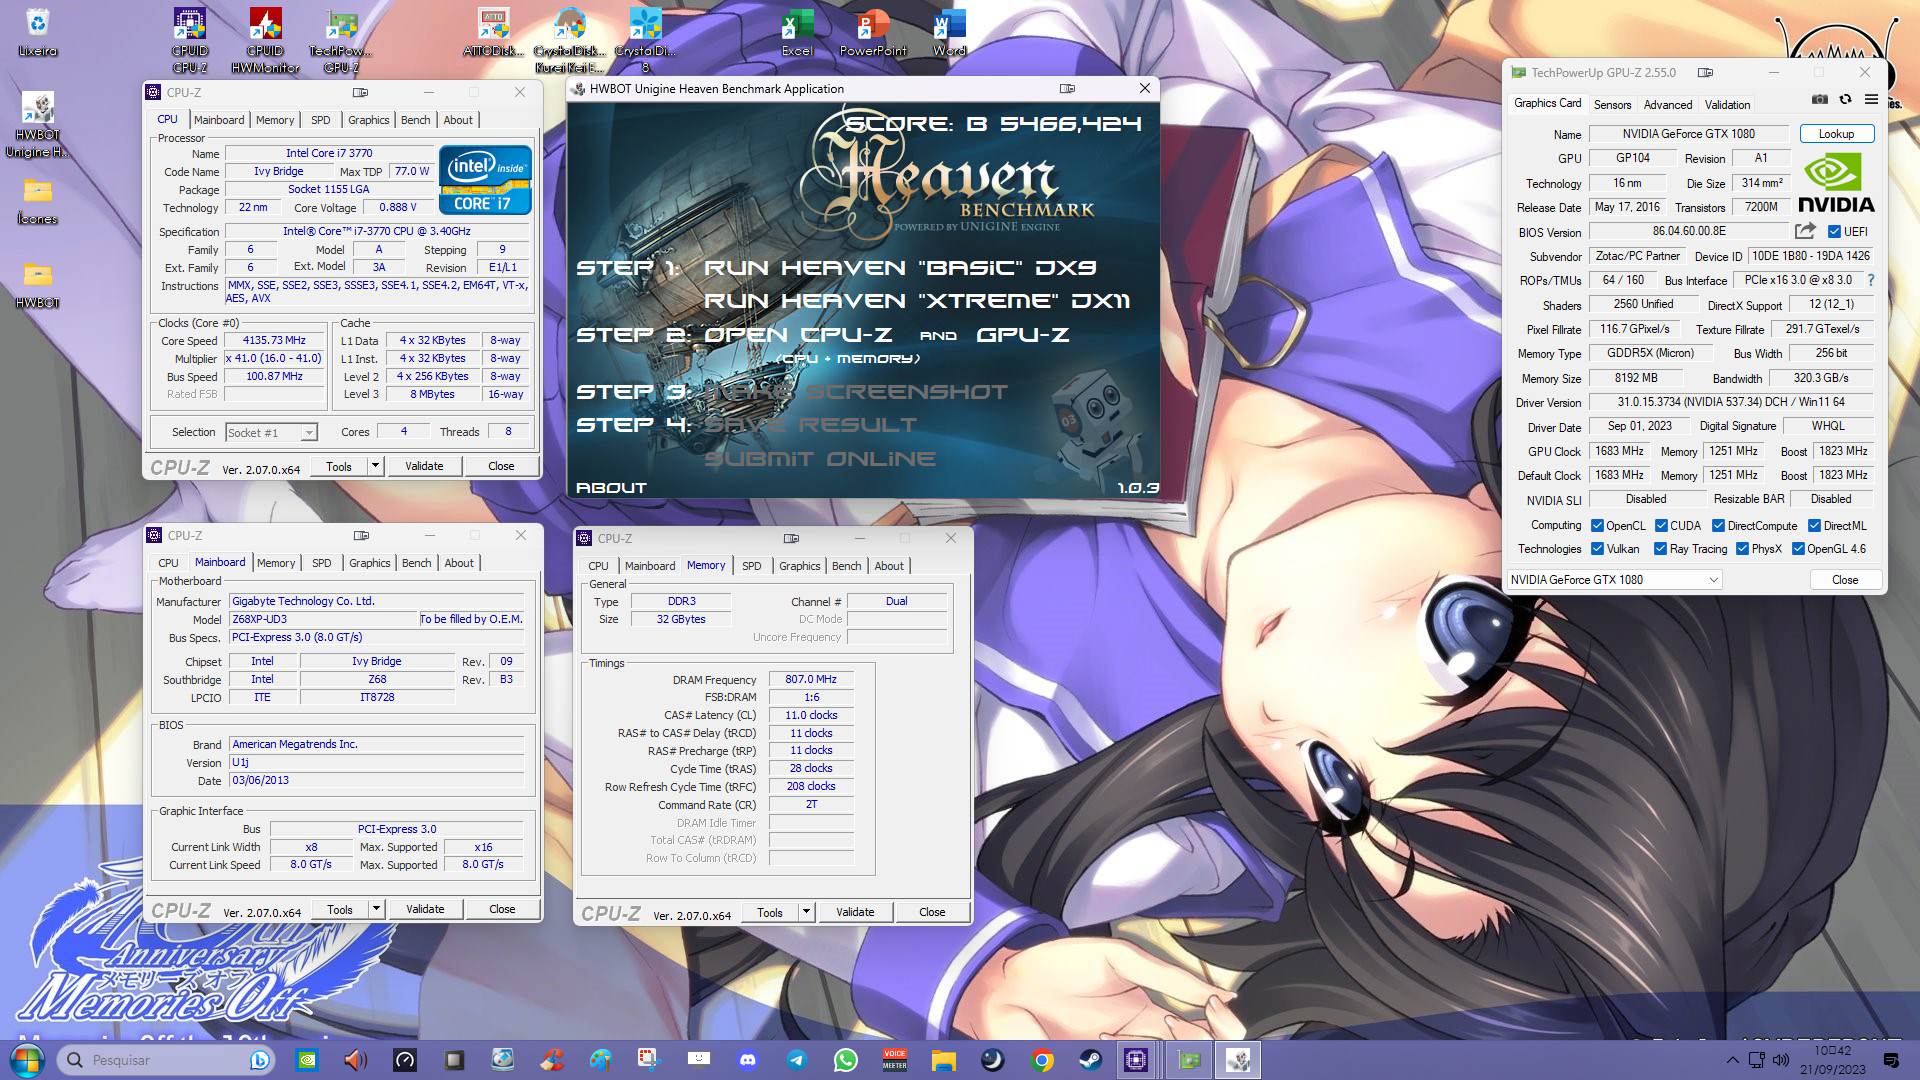Open ATTO Disk Benchmark desktop shortcut
1920x1080 pixels.
(x=493, y=32)
